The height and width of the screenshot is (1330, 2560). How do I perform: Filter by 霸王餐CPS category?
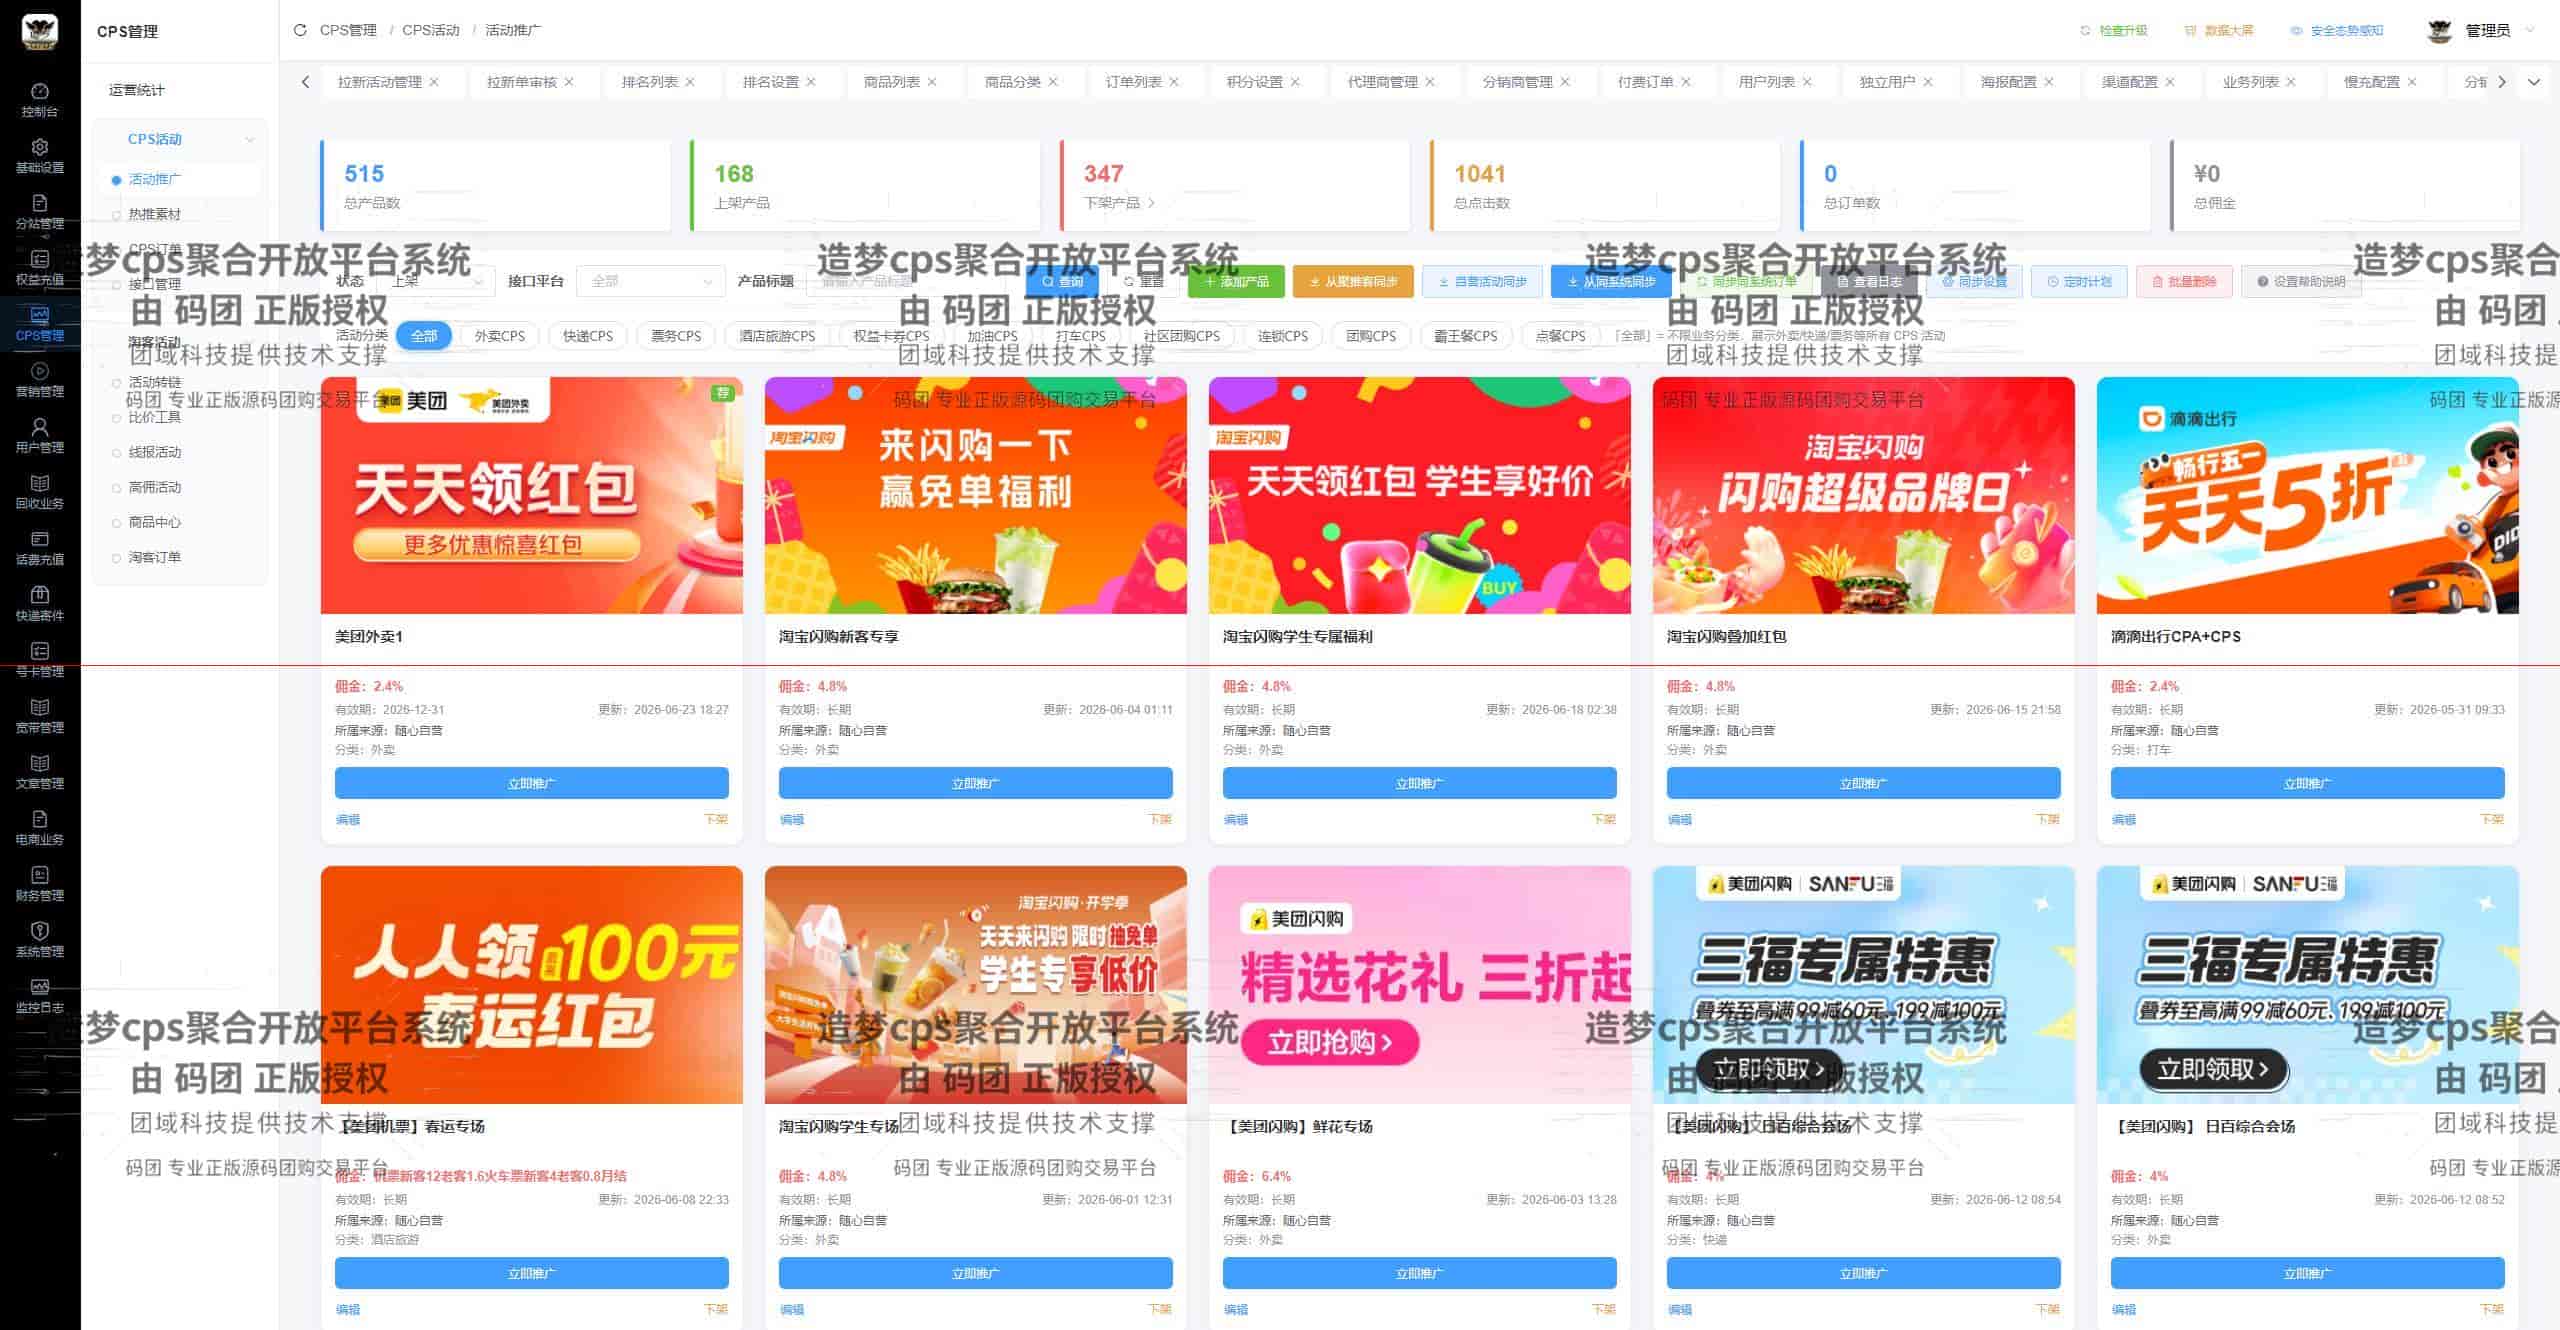coord(1465,336)
